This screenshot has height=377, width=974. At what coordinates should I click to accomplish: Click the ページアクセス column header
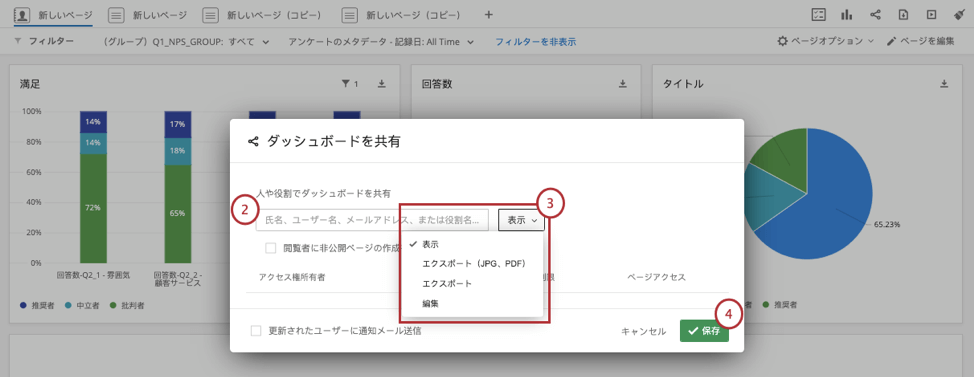coord(656,277)
